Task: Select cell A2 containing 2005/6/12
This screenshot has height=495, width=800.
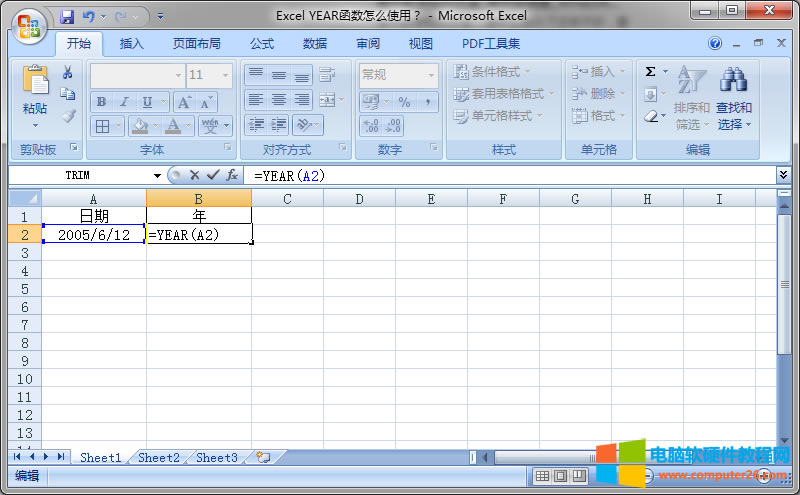Action: (x=93, y=235)
